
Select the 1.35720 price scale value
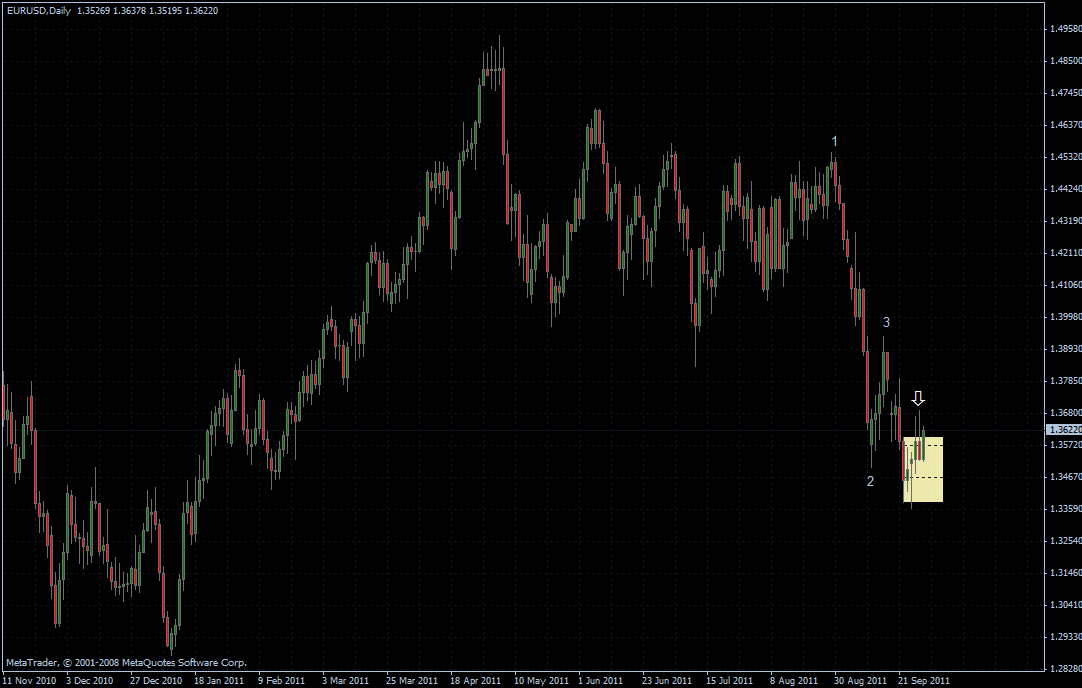tap(1065, 445)
